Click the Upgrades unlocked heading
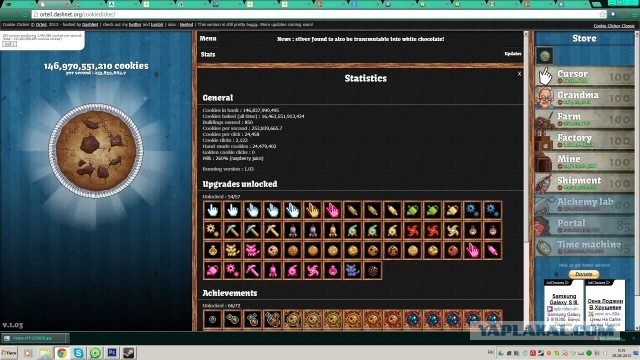The width and height of the screenshot is (640, 360). pyautogui.click(x=240, y=184)
